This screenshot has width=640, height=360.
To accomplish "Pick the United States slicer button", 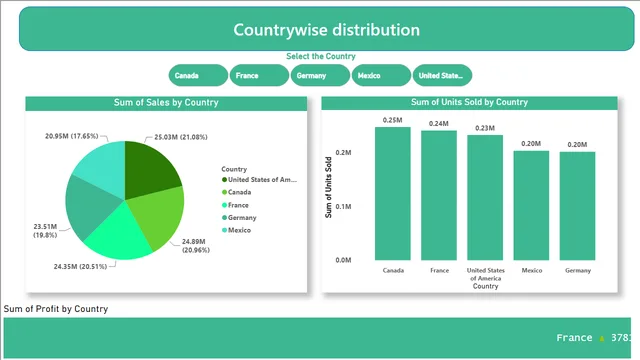I will (442, 76).
